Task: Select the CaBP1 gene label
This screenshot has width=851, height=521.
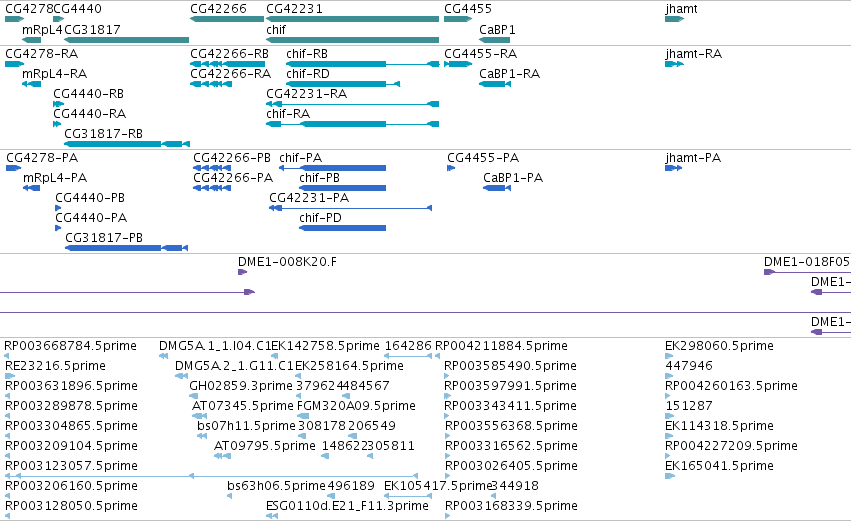Action: click(497, 29)
